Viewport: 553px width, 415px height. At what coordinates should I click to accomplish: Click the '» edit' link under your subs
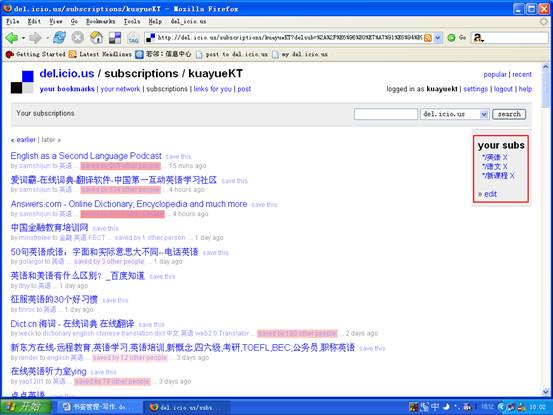(487, 194)
